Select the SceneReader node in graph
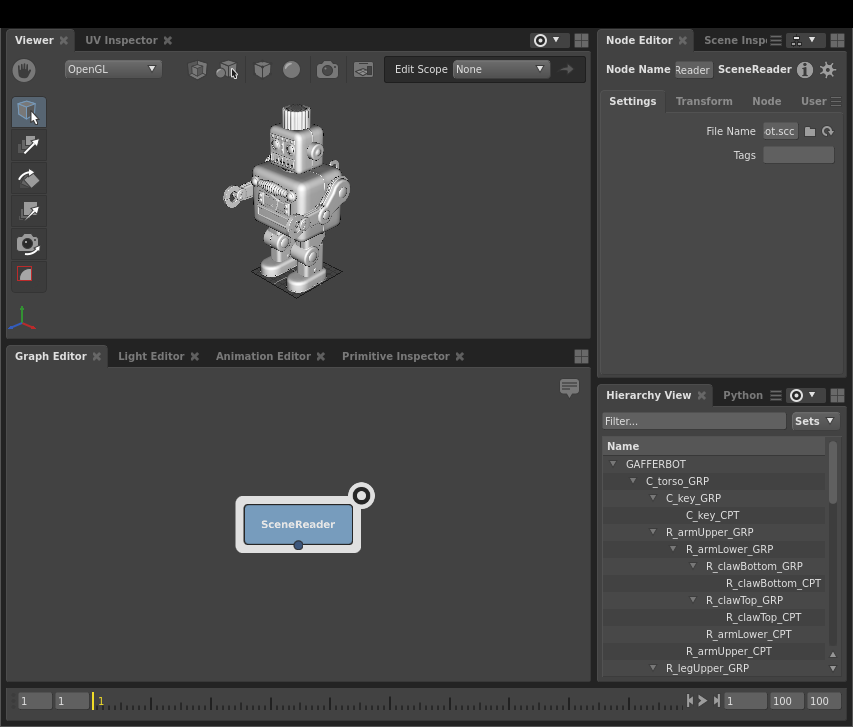This screenshot has width=853, height=727. point(298,524)
